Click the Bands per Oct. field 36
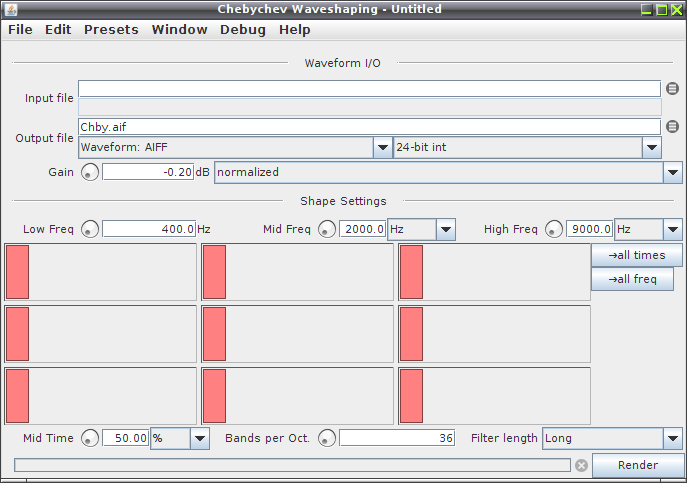The image size is (687, 483). [397, 438]
